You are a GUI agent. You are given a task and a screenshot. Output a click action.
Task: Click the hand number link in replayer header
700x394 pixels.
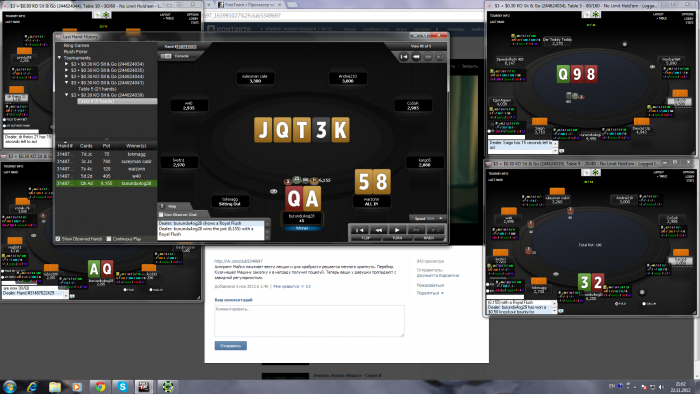point(186,46)
